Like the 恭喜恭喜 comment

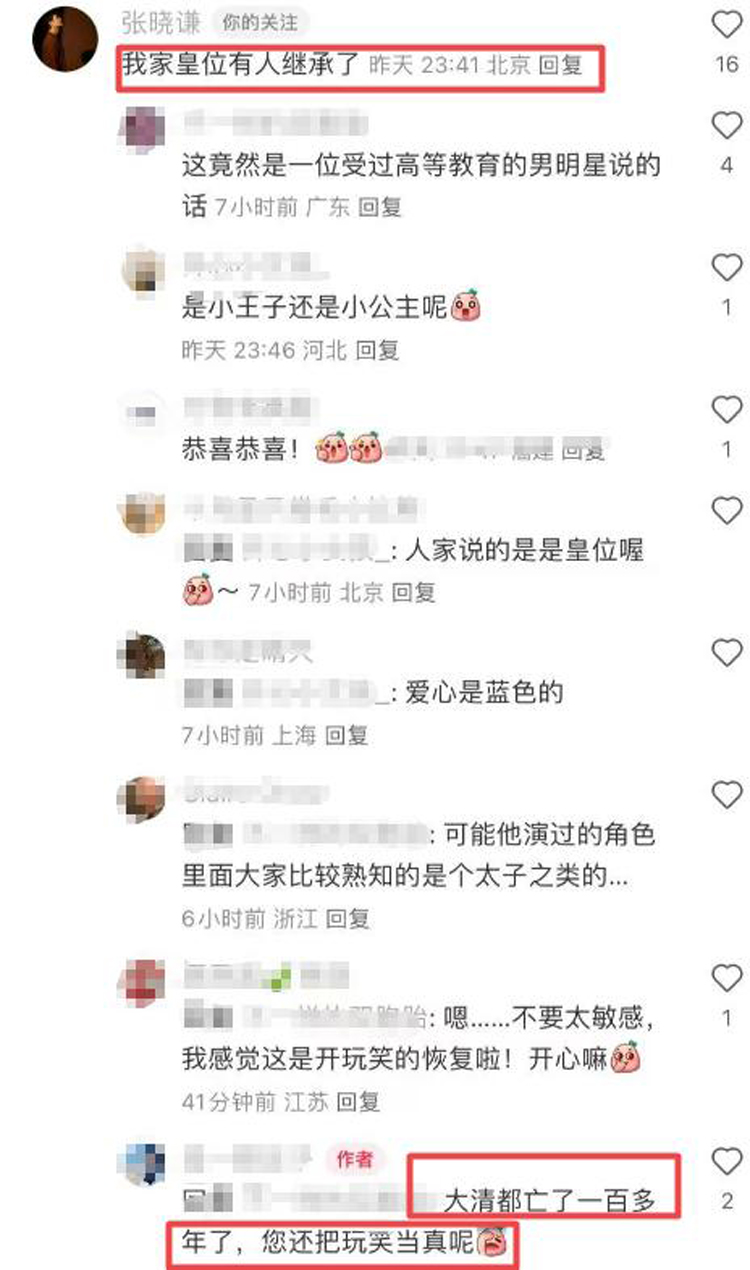(727, 410)
